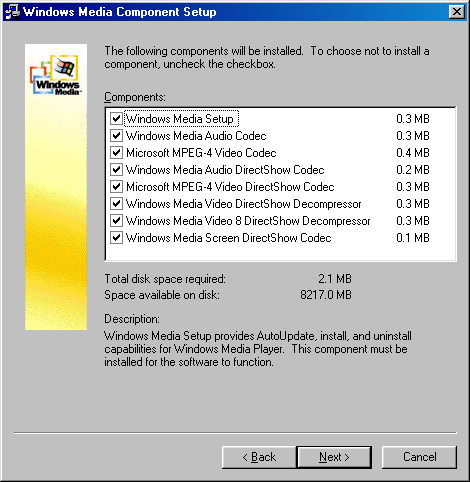Click the title bar setup icon
This screenshot has width=470, height=482.
pos(13,12)
